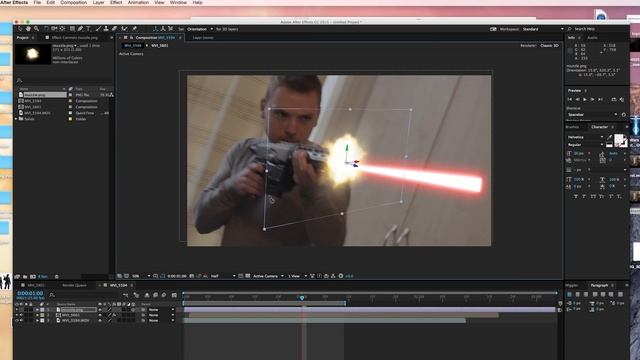Switch to the Effect Controls tab
The width and height of the screenshot is (640, 360).
pos(74,38)
